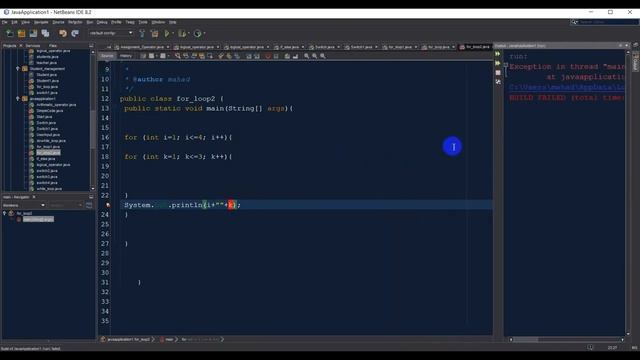Click the Clean and Build Project icon
Screen dimensions: 640x360
pos(154,33)
